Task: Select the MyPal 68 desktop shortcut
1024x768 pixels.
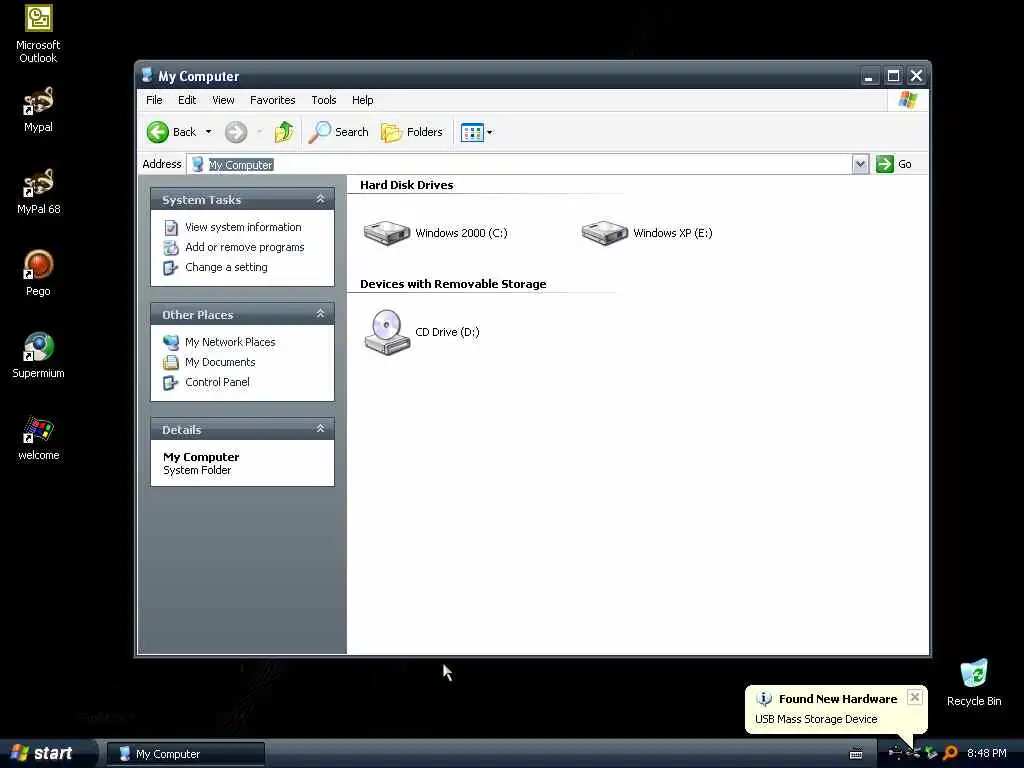Action: pyautogui.click(x=38, y=191)
